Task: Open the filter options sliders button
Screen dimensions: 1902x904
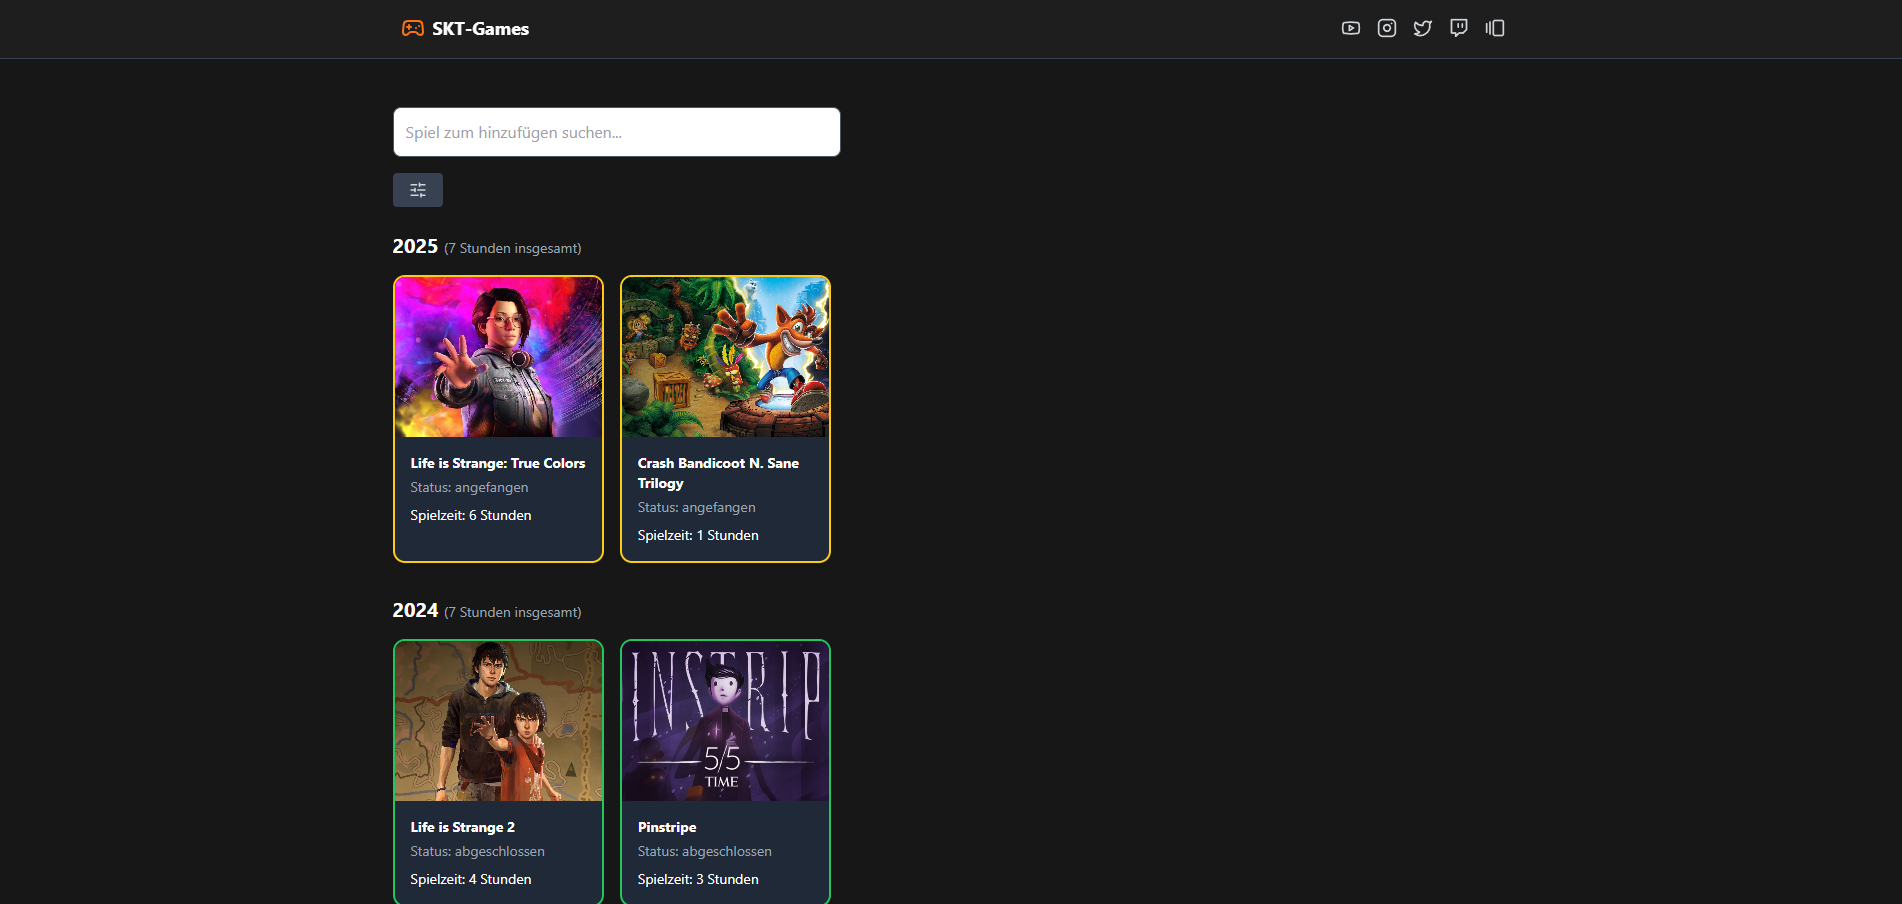Action: tap(418, 190)
